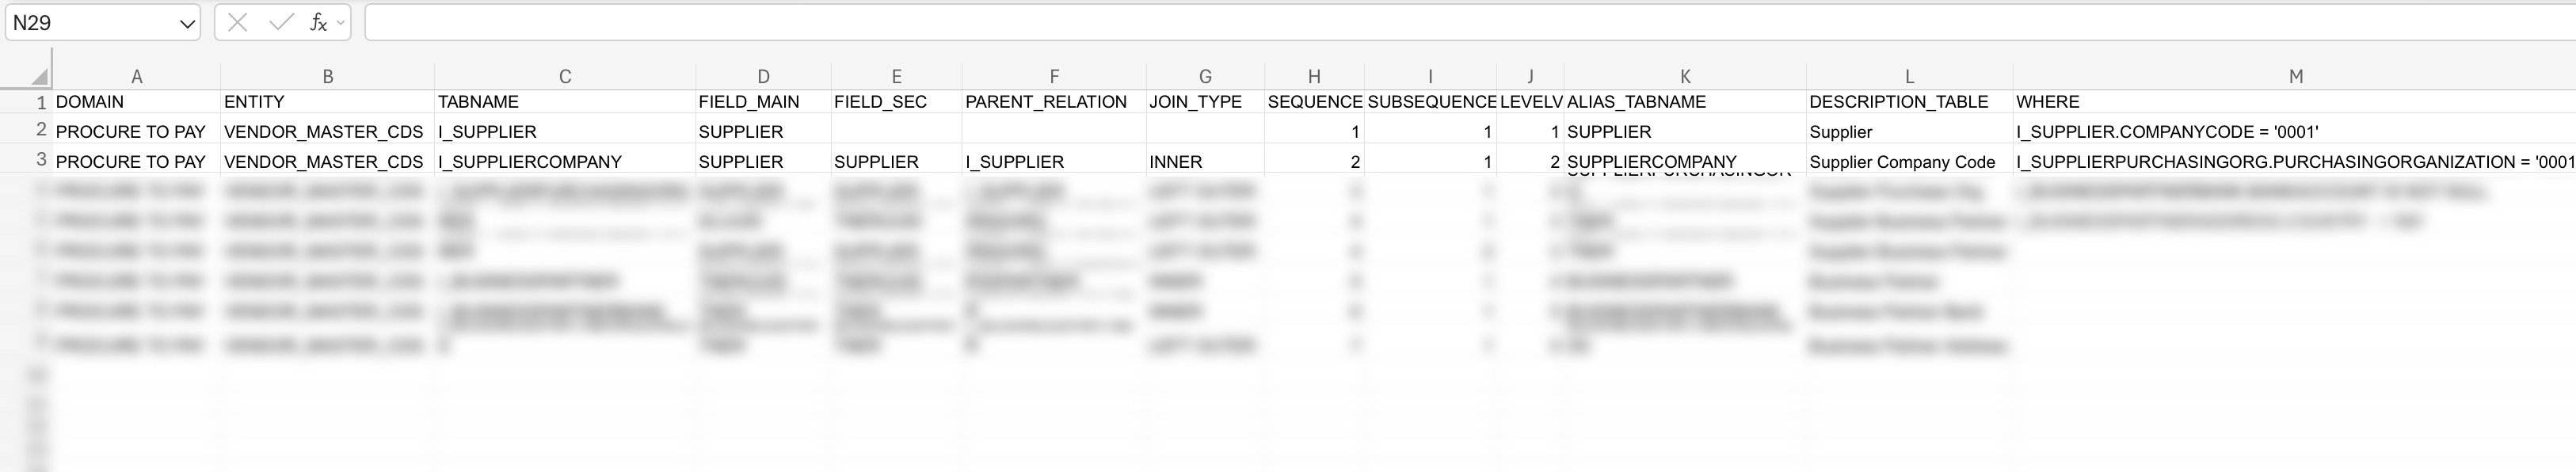Viewport: 2576px width, 472px height.
Task: Open the Insert Function fx button
Action: pos(318,23)
